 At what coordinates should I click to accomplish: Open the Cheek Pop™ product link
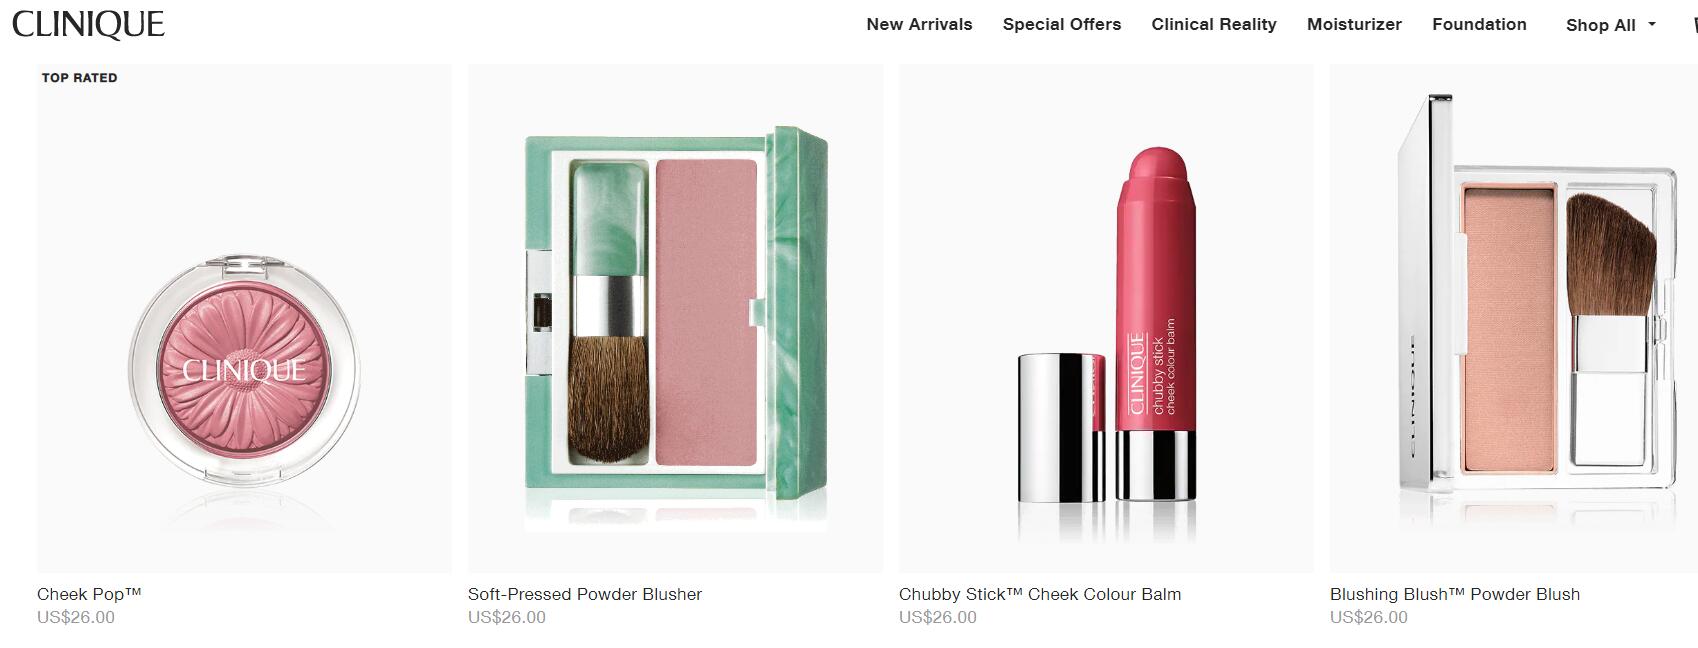(x=89, y=594)
